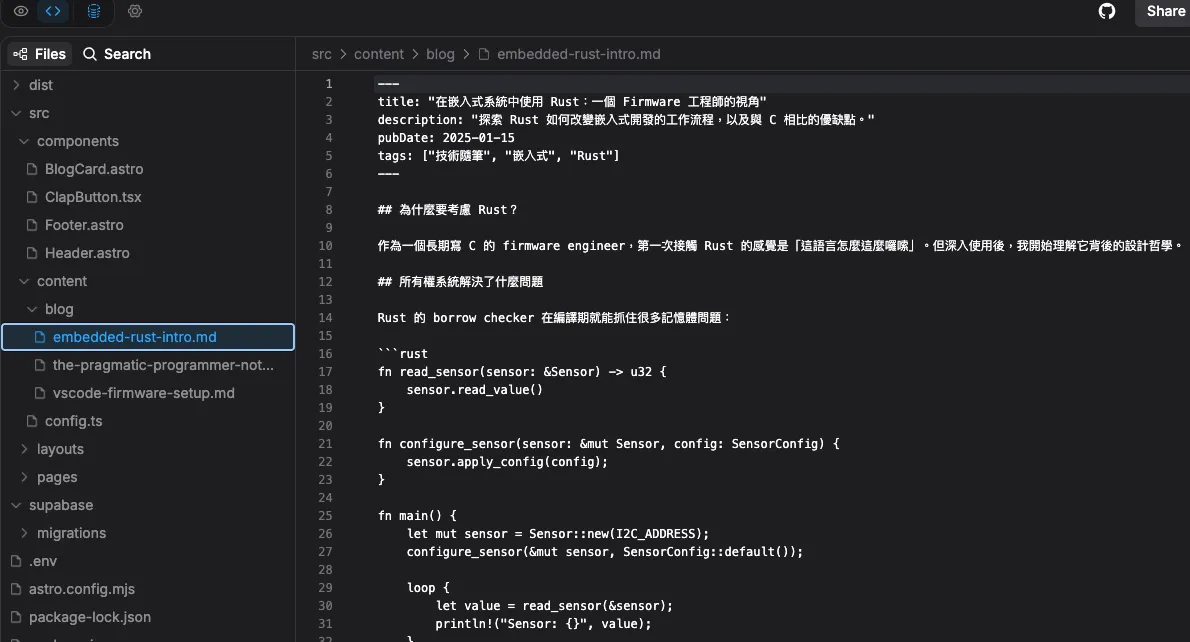
Task: Switch to the preview eye view
Action: pos(21,11)
